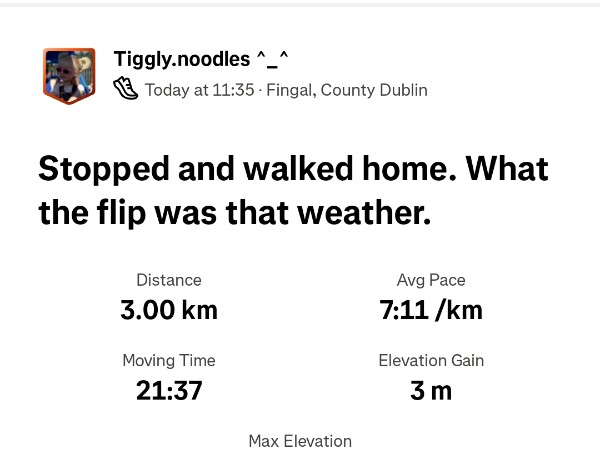The height and width of the screenshot is (450, 600).
Task: Select the 7:11 /km pace value
Action: (431, 310)
